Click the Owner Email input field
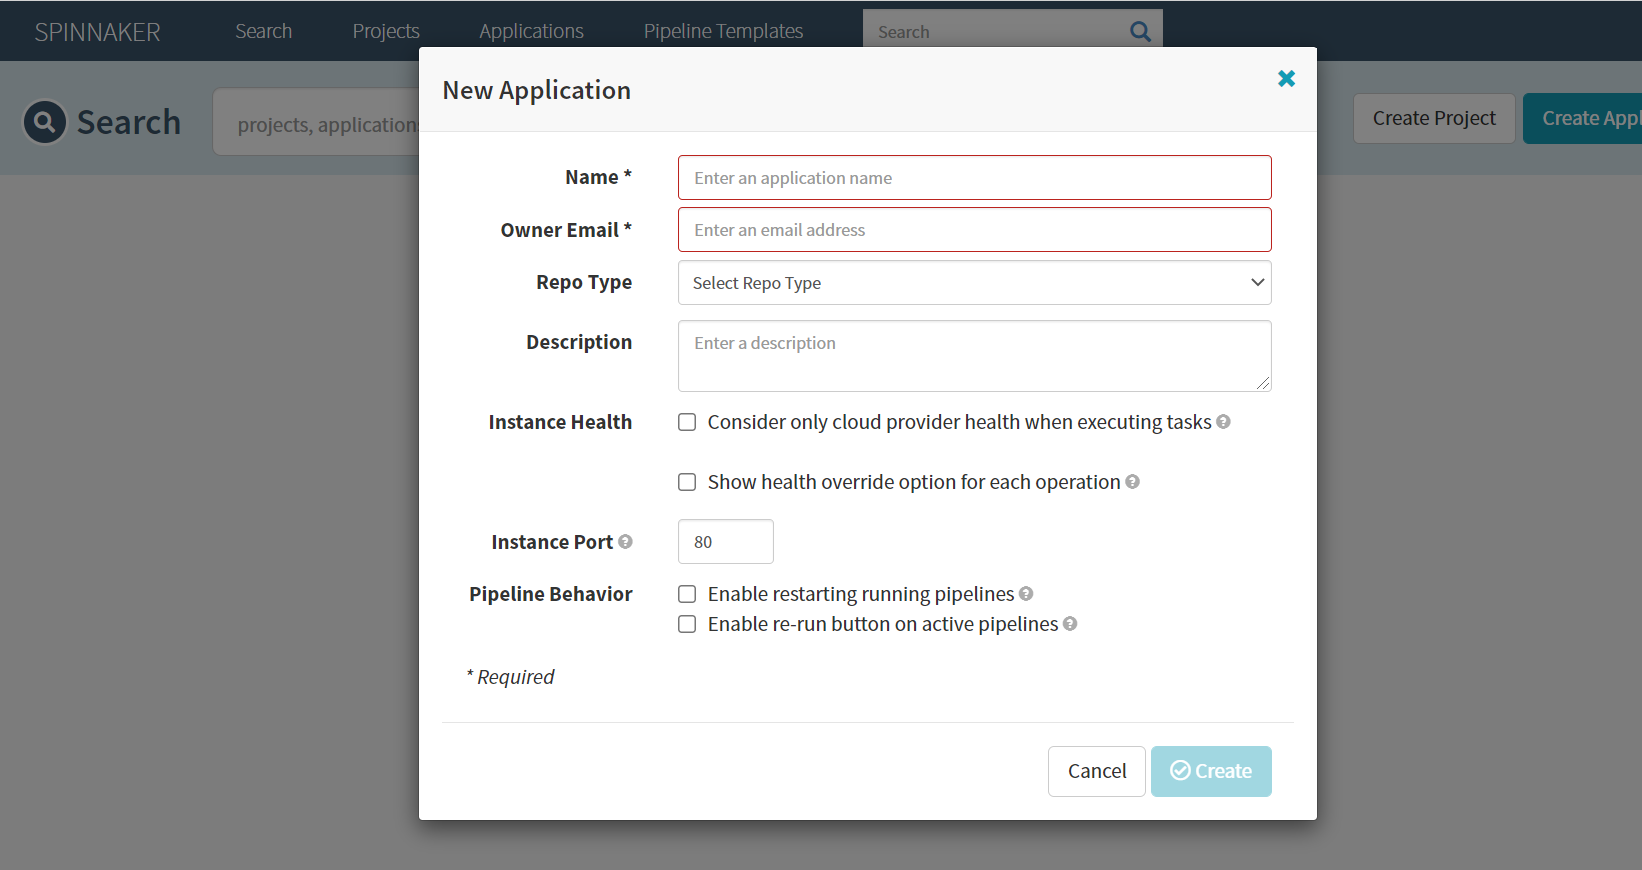Image resolution: width=1642 pixels, height=870 pixels. [x=974, y=230]
